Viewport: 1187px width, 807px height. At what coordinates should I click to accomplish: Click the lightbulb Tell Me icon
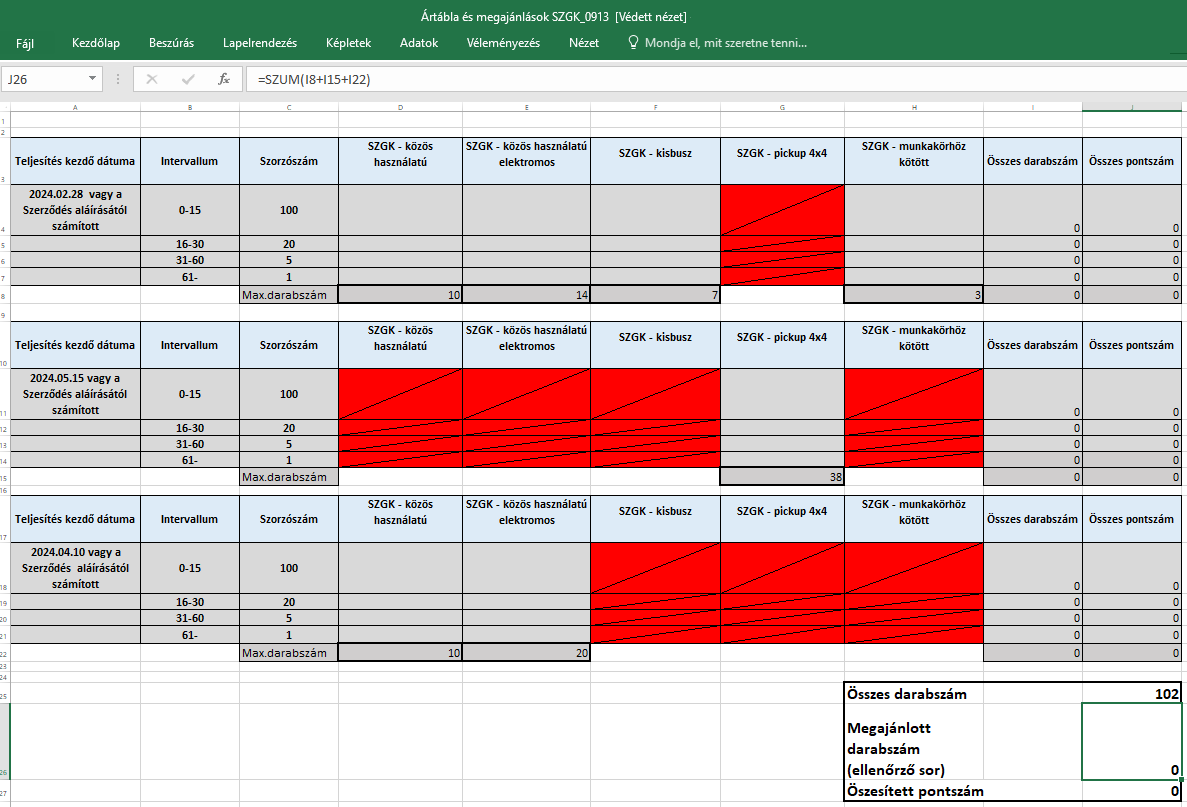(632, 43)
